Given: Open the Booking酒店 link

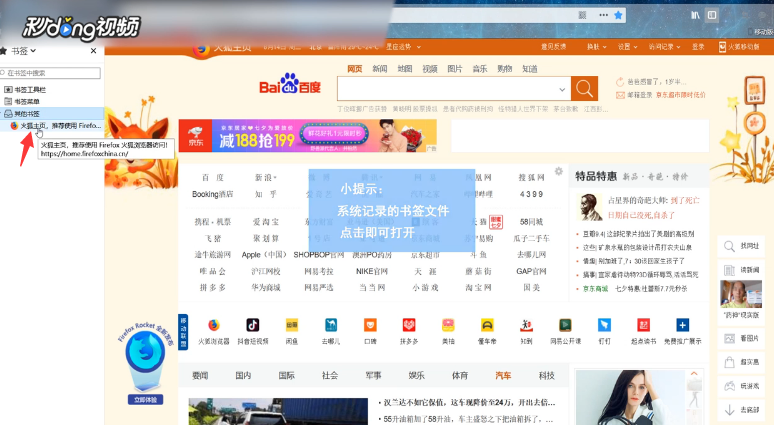Looking at the screenshot, I should [212, 194].
